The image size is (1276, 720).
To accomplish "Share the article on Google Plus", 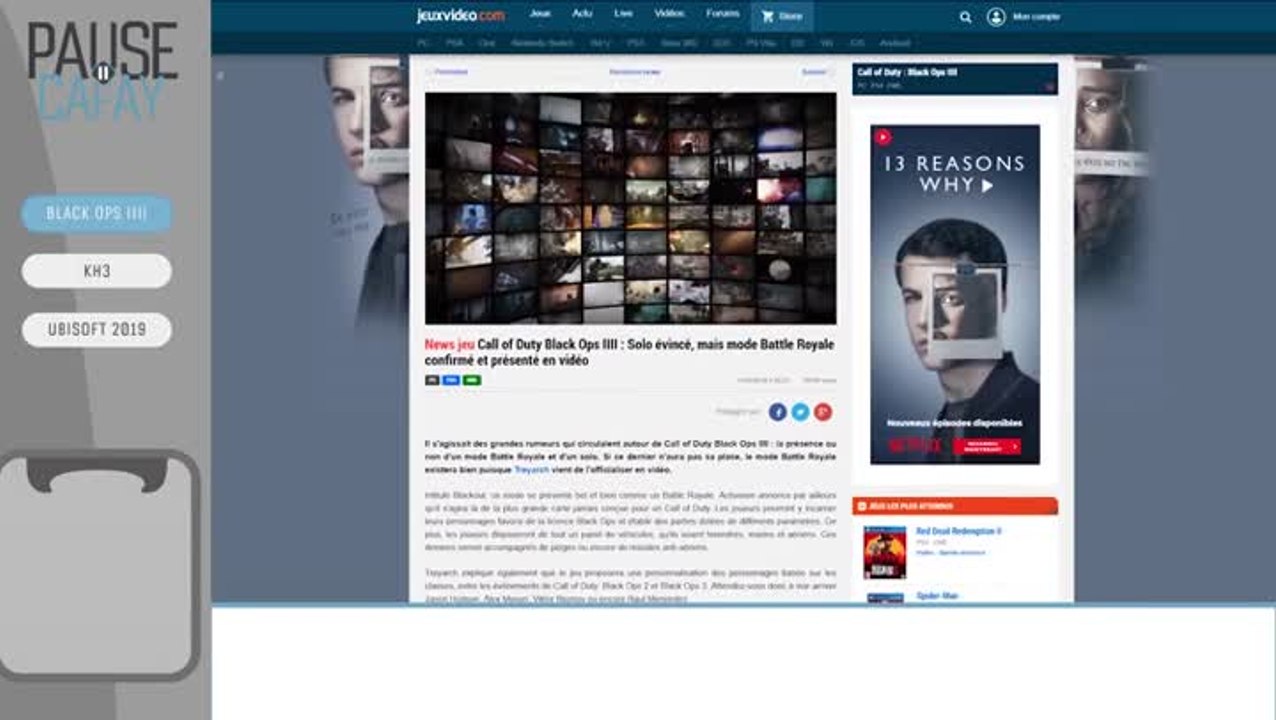I will pos(823,412).
